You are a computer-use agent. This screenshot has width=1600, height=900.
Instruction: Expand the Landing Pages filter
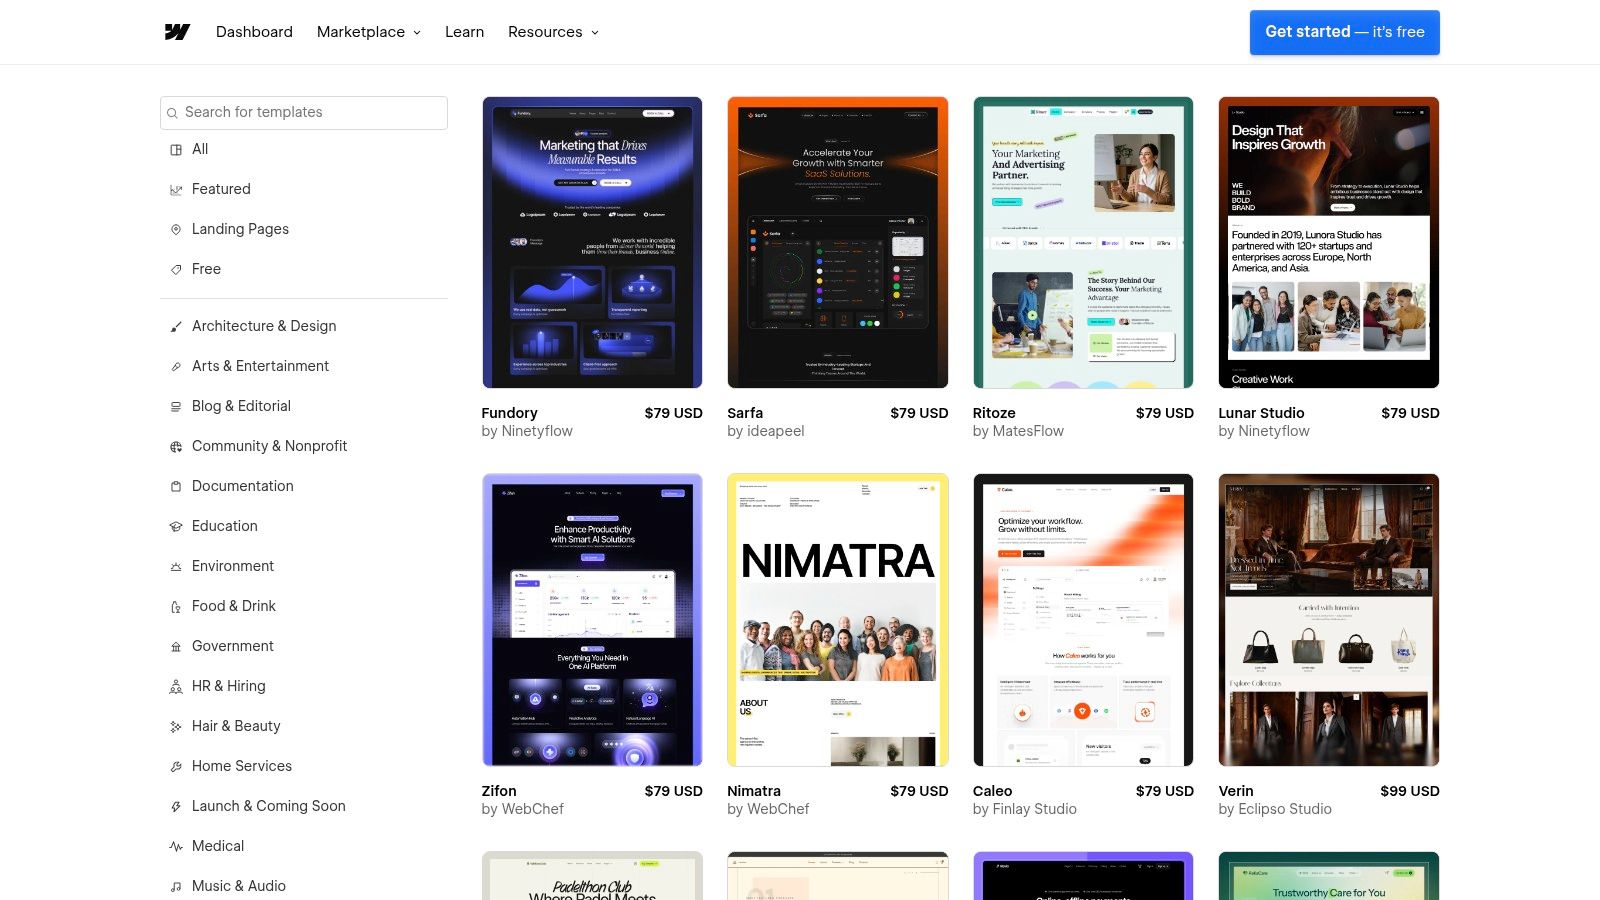240,229
